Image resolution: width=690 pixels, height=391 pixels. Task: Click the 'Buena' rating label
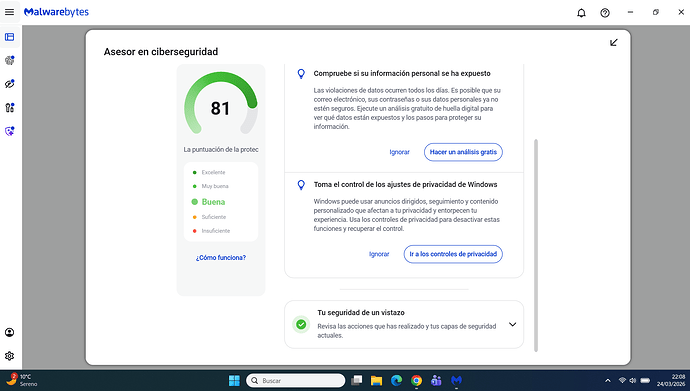(x=213, y=202)
